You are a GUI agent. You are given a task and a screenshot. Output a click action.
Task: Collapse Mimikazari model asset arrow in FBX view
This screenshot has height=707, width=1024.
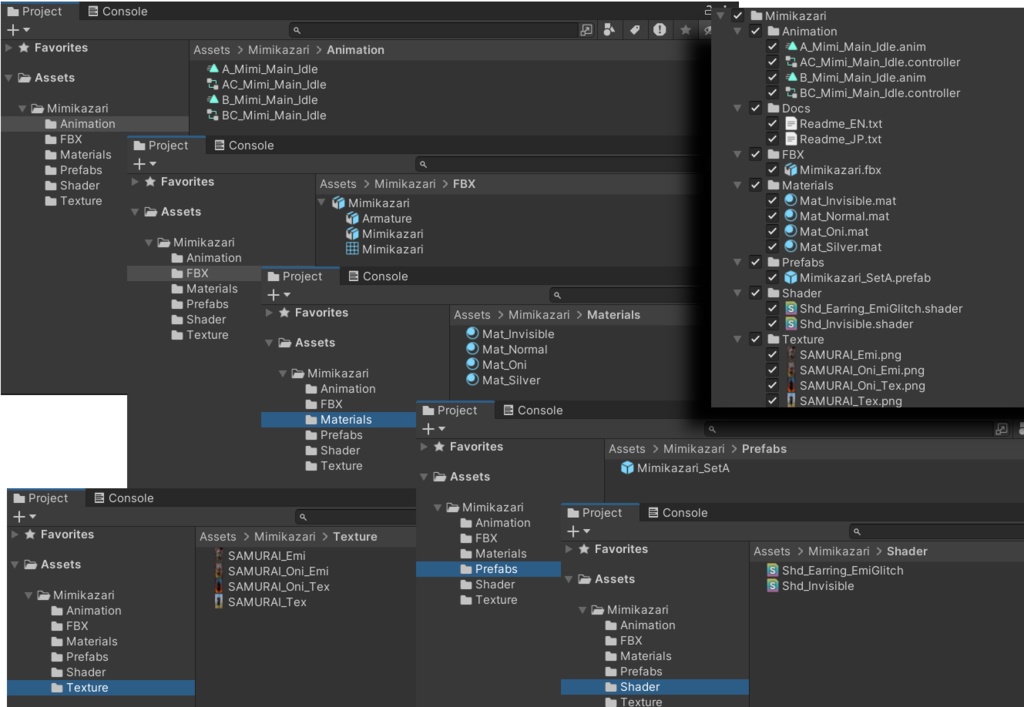[322, 203]
